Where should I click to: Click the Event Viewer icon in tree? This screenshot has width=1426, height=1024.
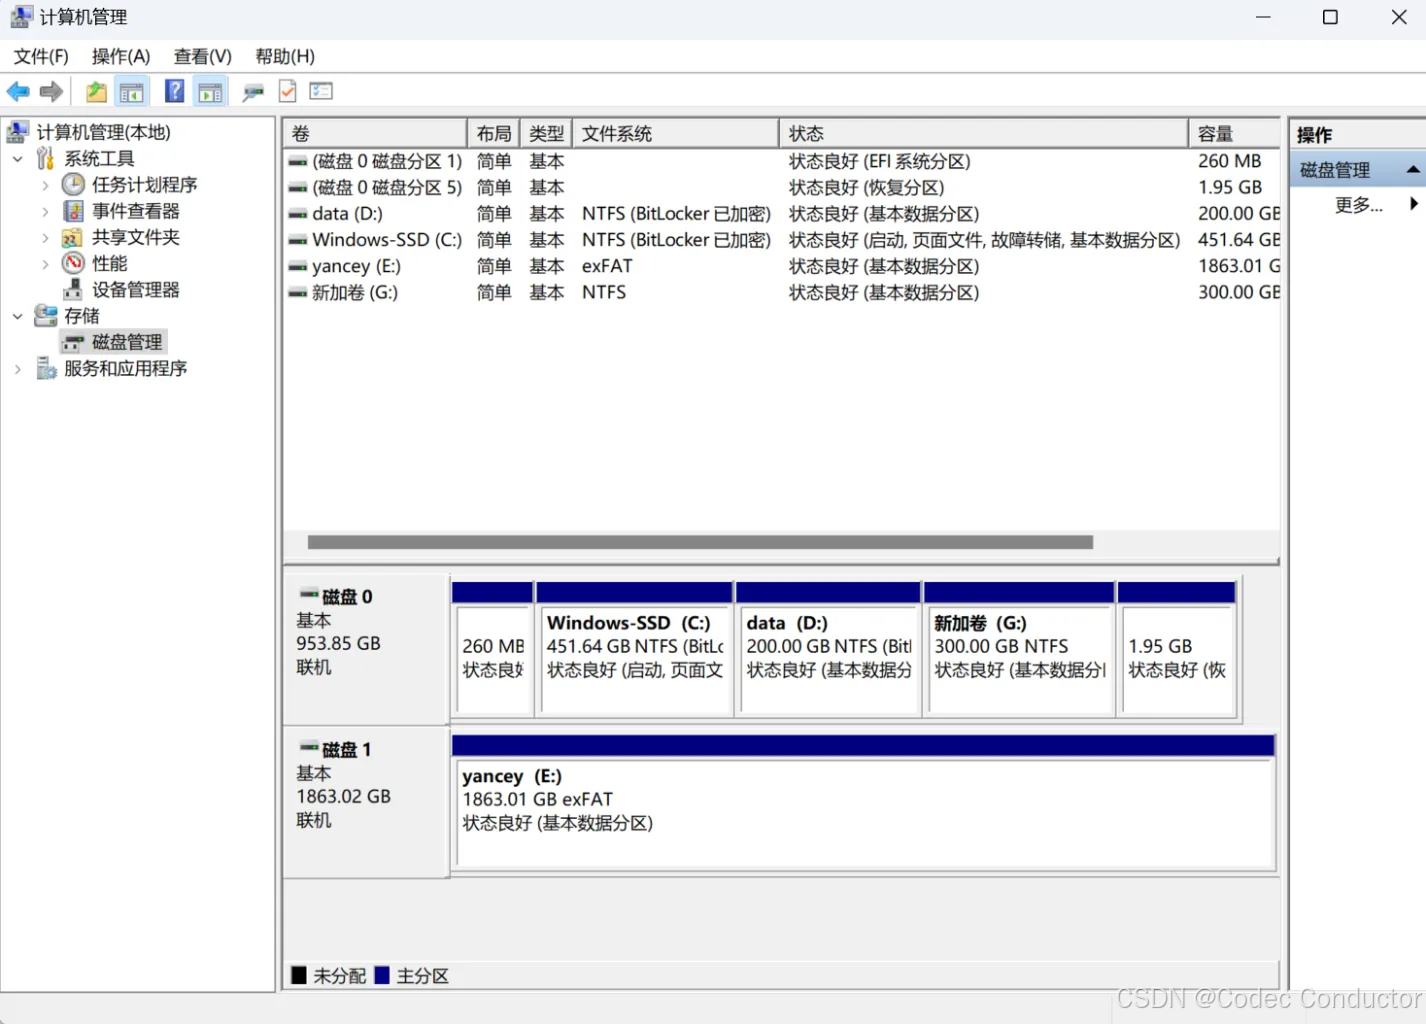73,211
